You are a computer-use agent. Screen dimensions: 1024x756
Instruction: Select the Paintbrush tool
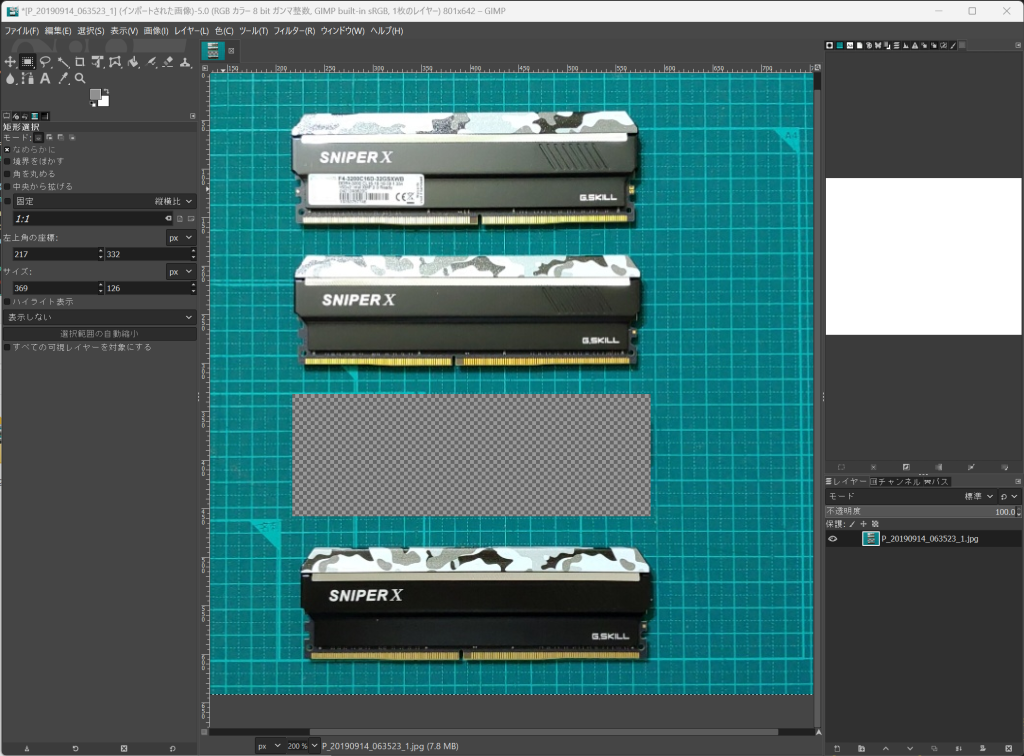(x=151, y=62)
